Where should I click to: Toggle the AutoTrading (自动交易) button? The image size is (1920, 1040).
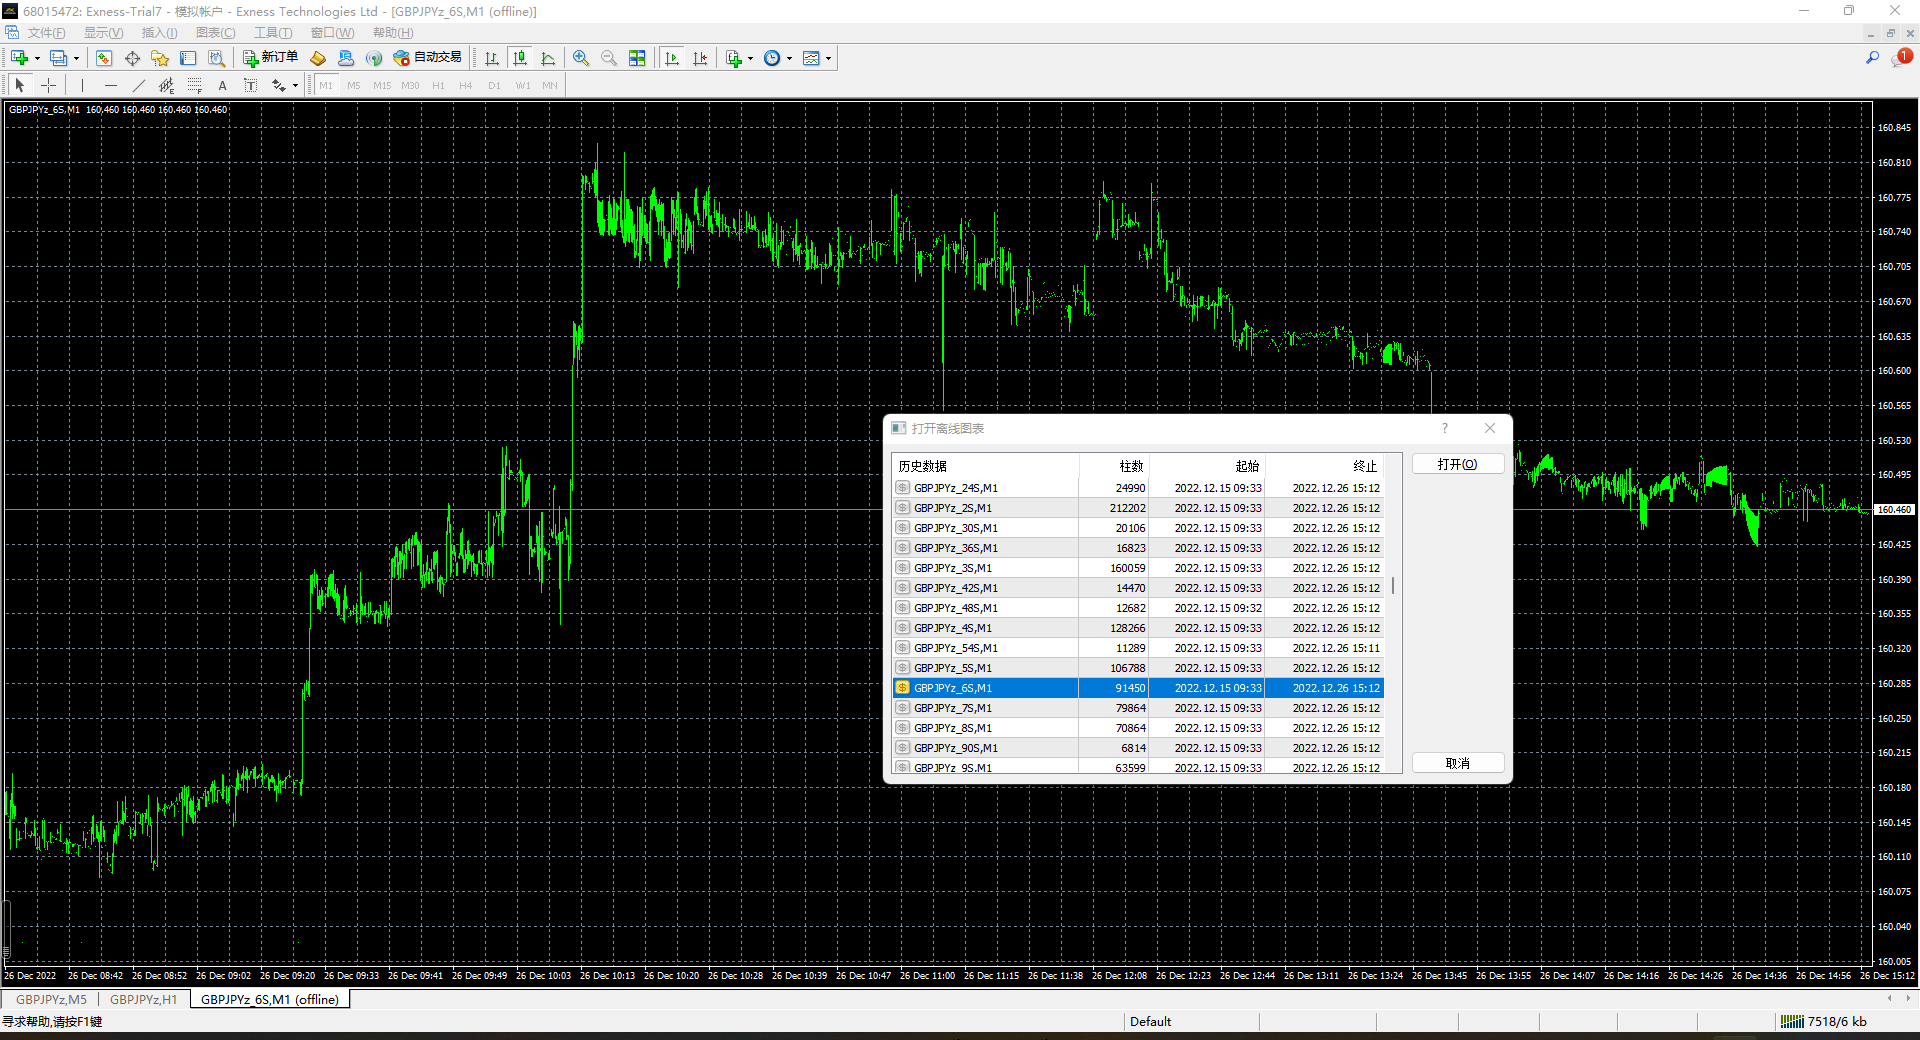[x=428, y=58]
